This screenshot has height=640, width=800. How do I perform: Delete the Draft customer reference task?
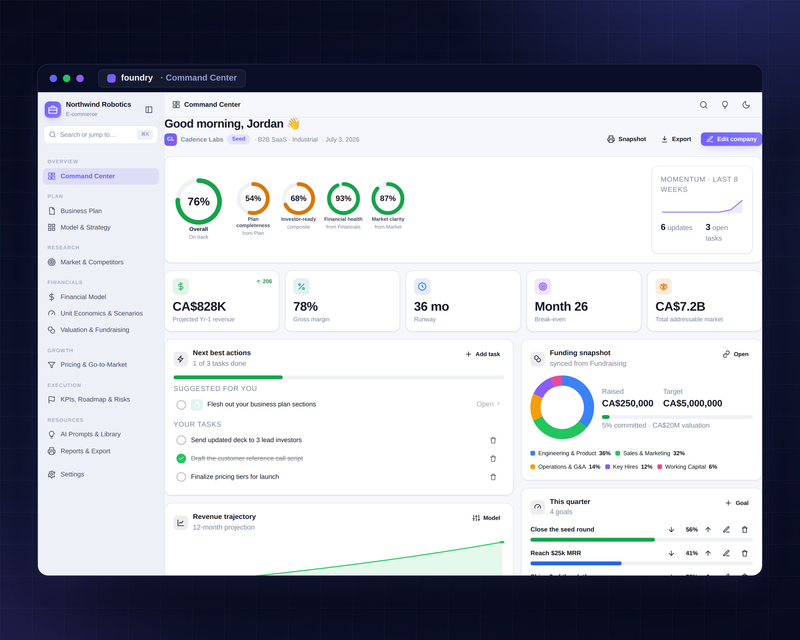(493, 458)
